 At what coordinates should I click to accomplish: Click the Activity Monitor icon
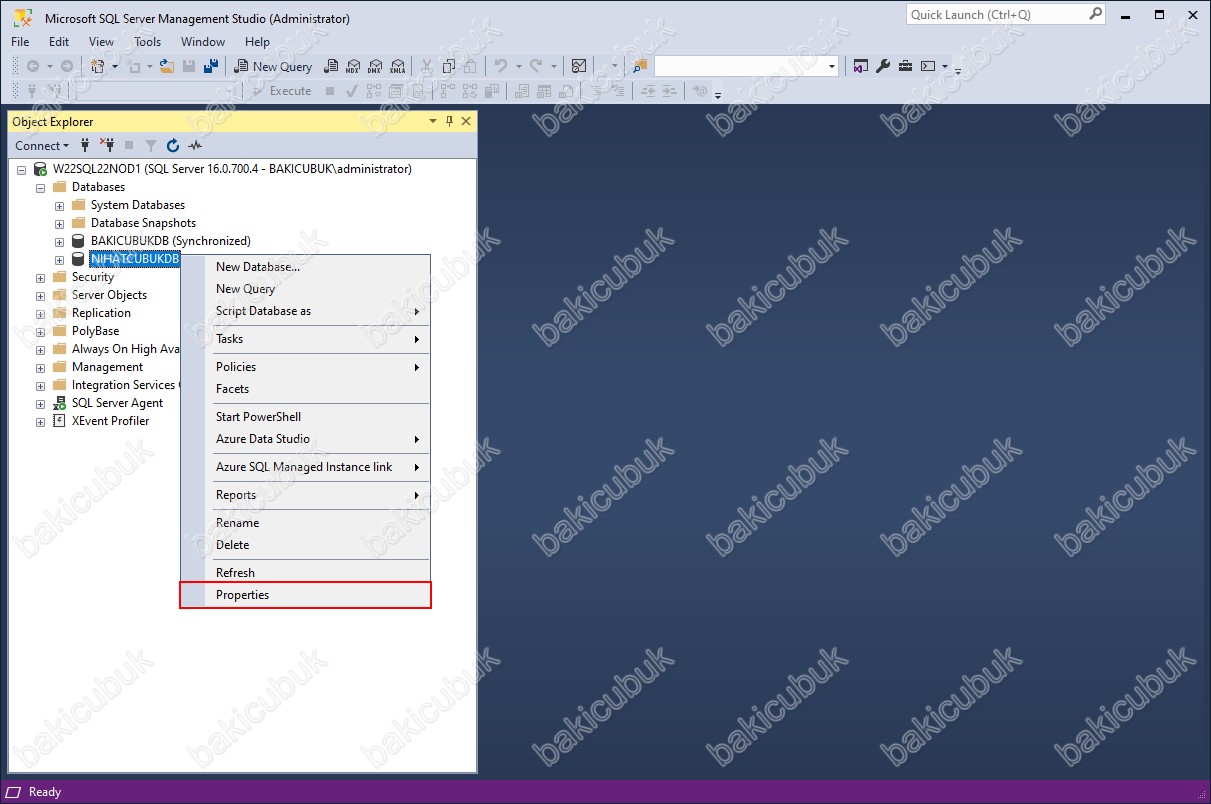tap(578, 66)
